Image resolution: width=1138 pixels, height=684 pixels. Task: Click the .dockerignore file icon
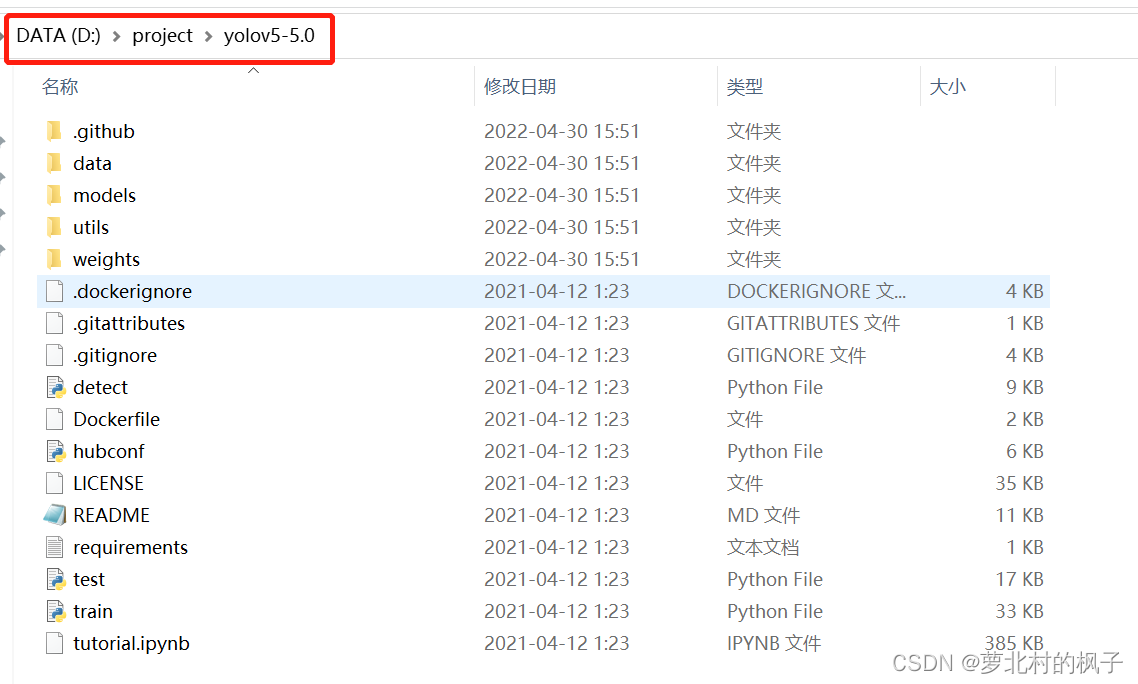[54, 291]
